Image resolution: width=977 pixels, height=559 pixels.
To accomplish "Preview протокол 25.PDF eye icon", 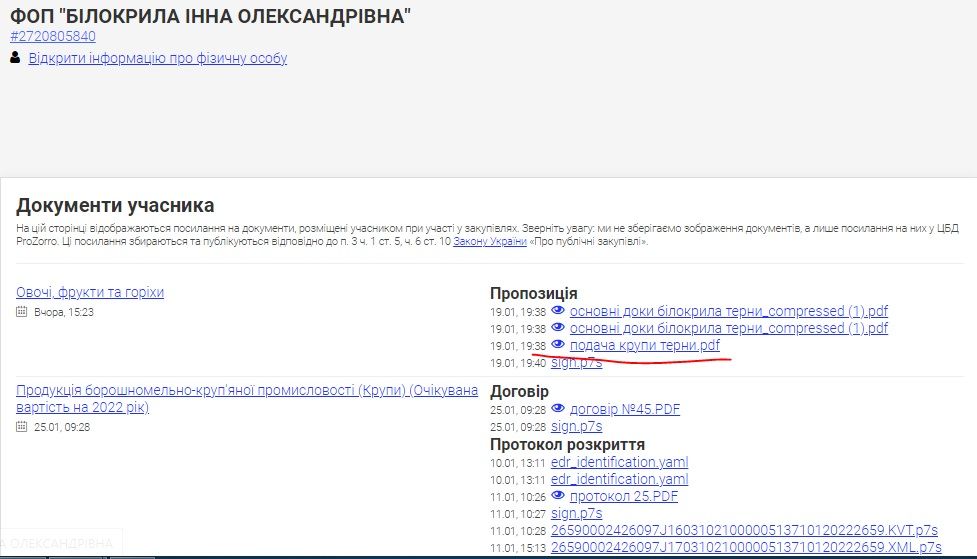I will coord(558,495).
